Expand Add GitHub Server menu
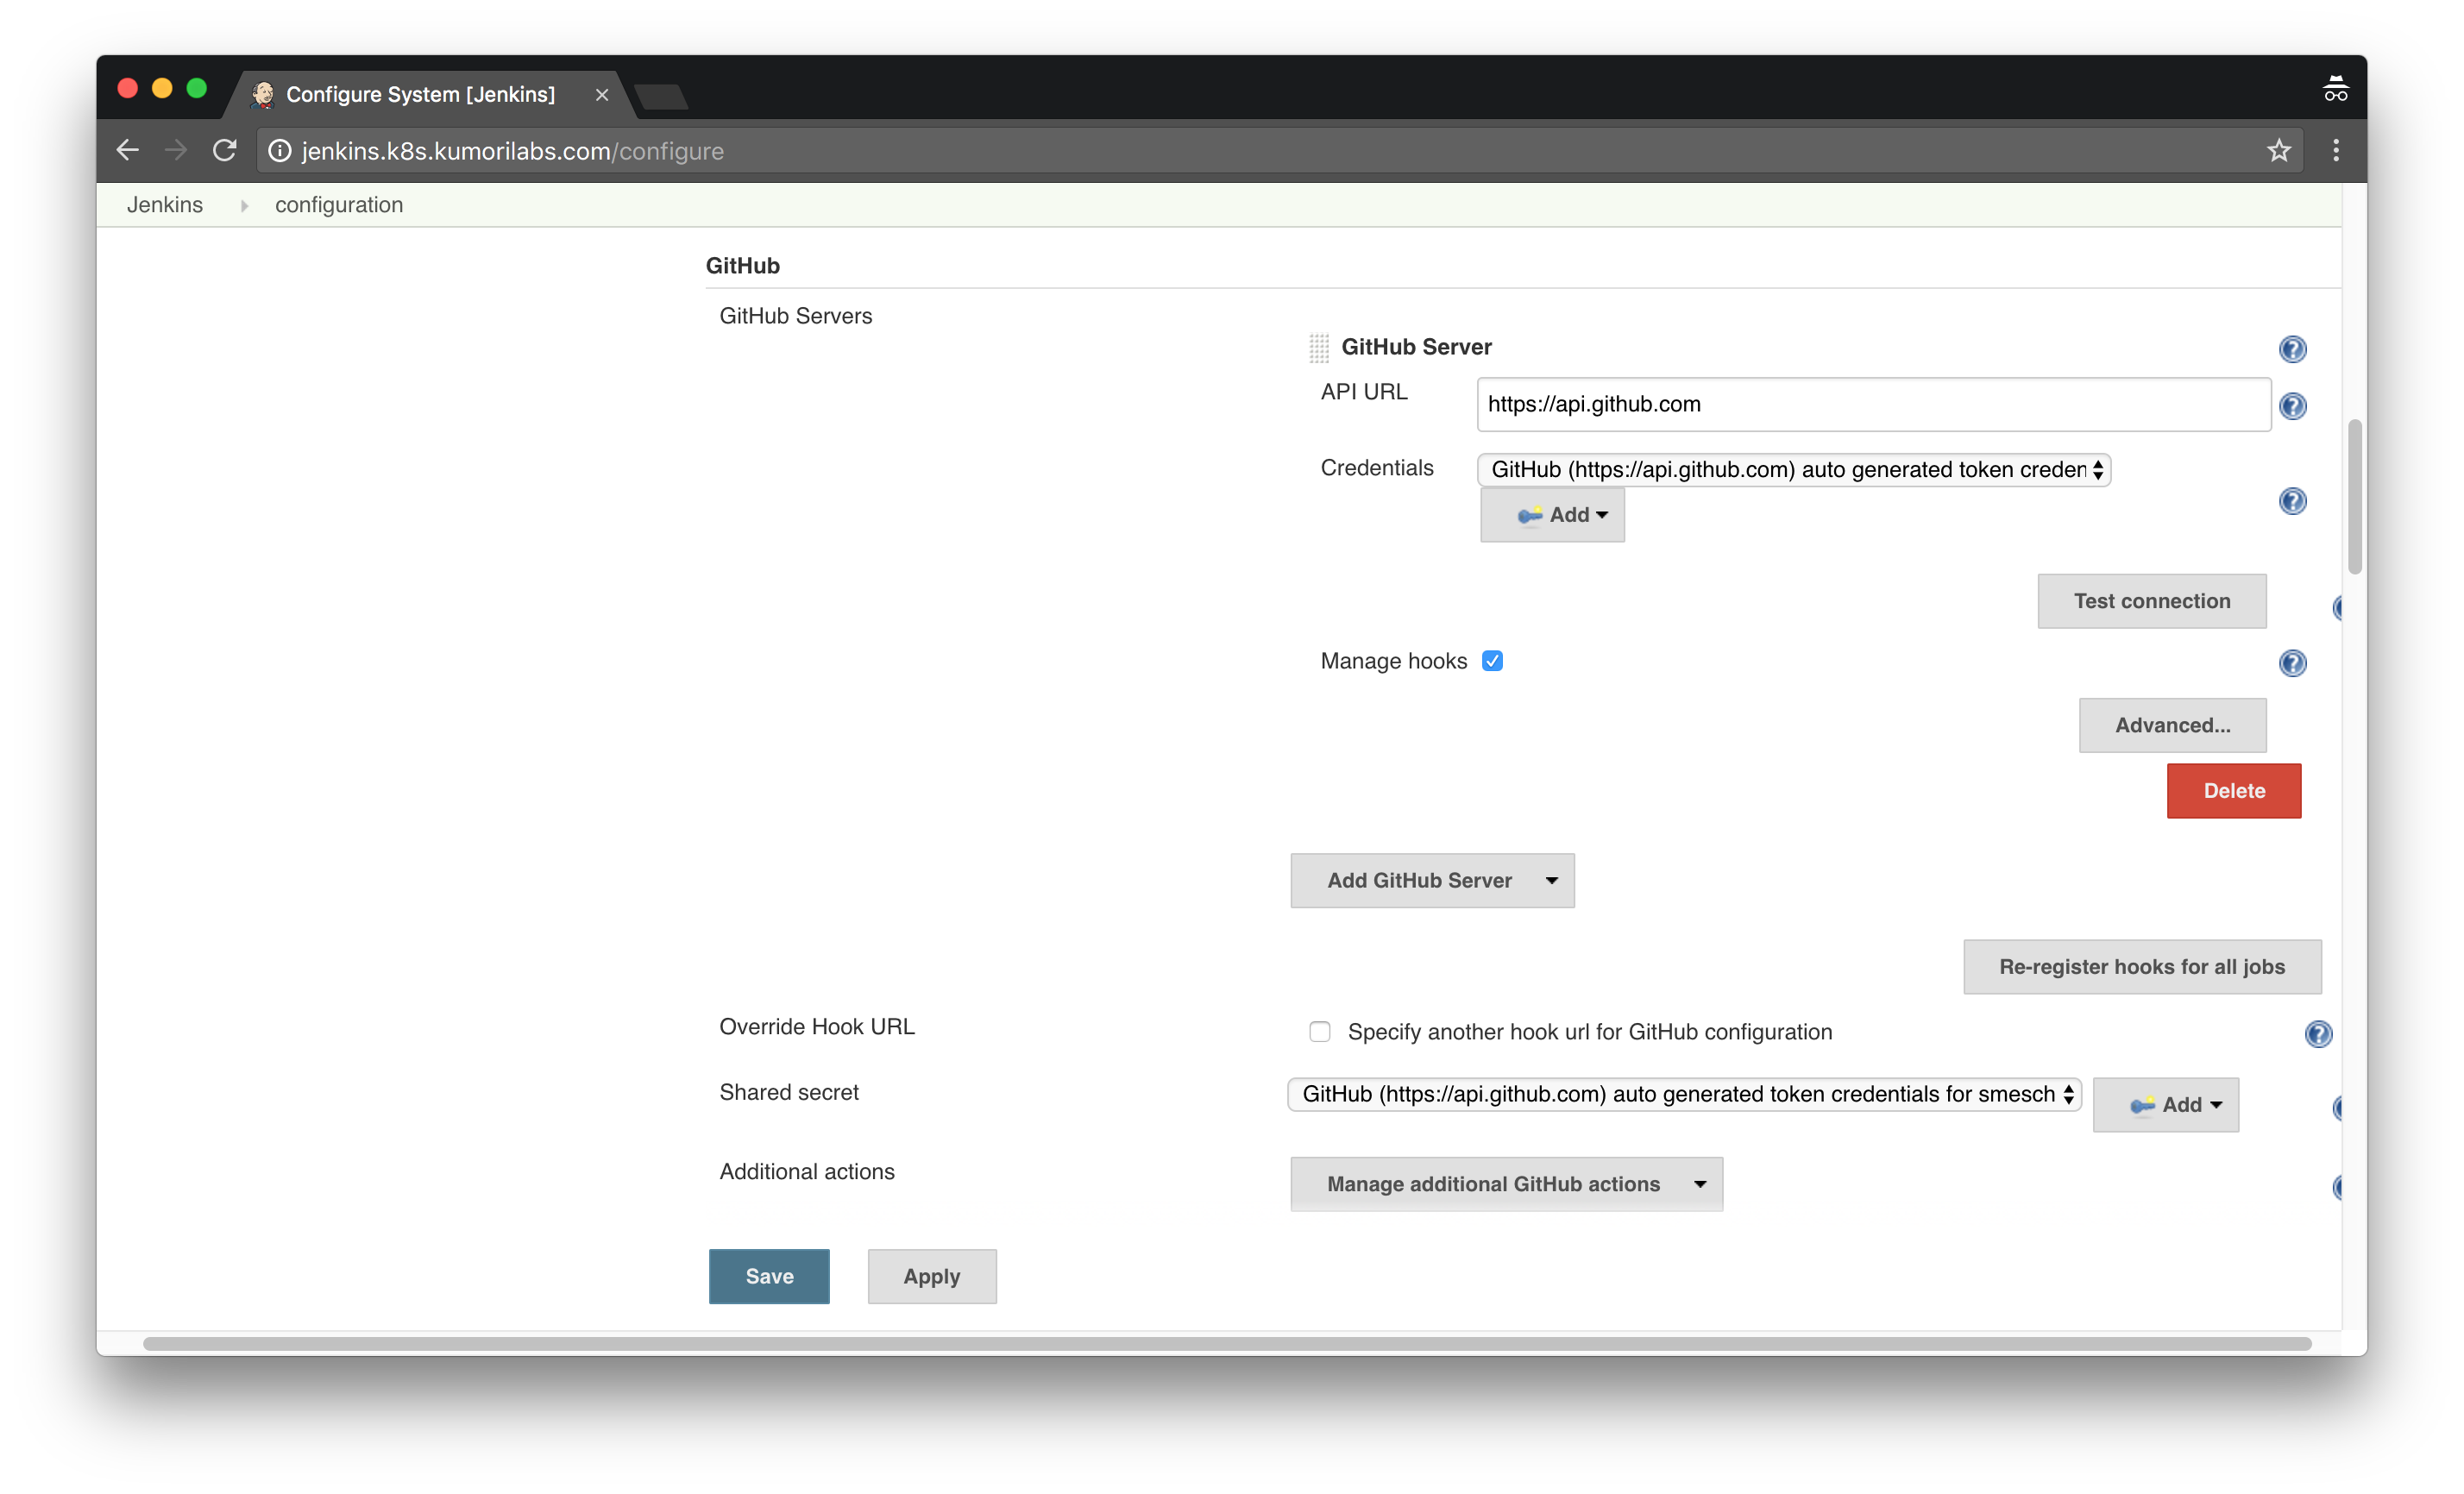Image resolution: width=2464 pixels, height=1494 pixels. click(x=1432, y=880)
